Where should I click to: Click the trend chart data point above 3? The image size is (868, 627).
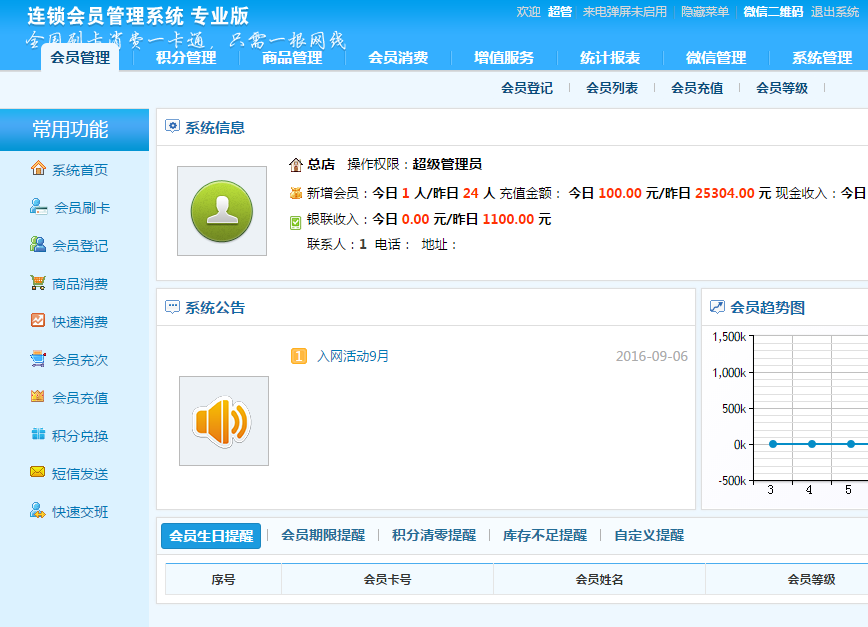[773, 444]
